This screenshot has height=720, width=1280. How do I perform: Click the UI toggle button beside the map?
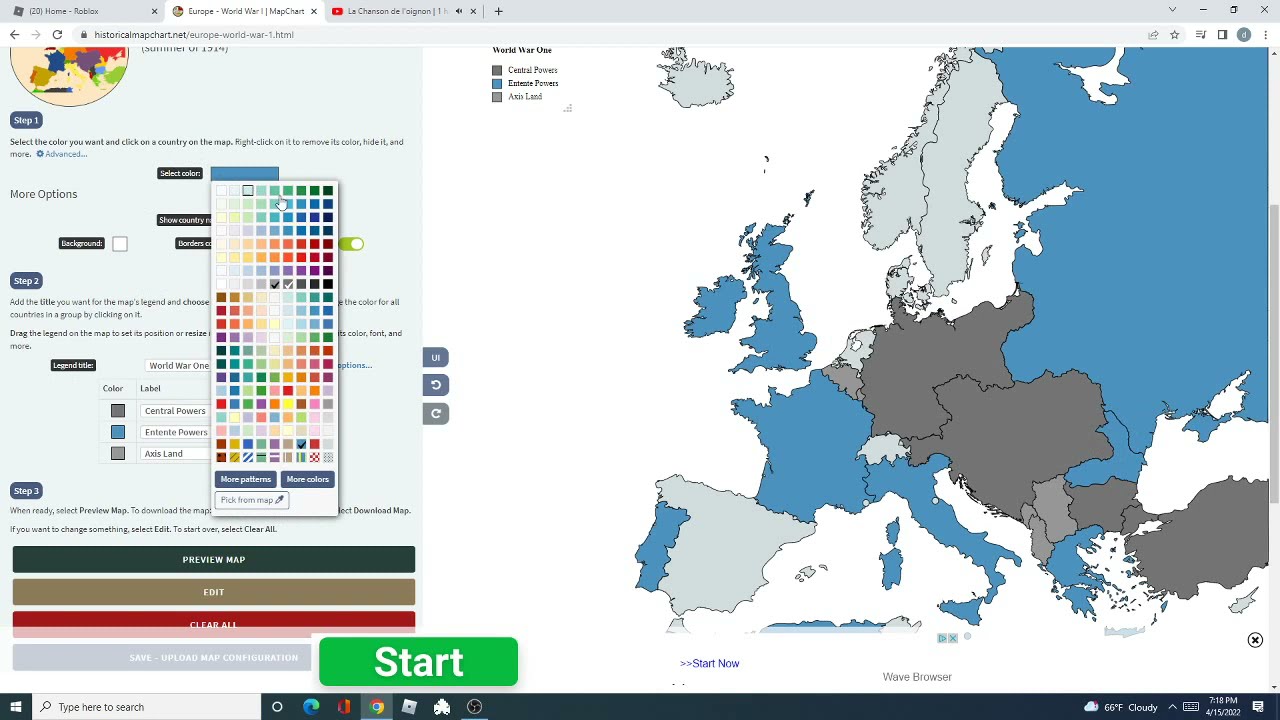[436, 357]
